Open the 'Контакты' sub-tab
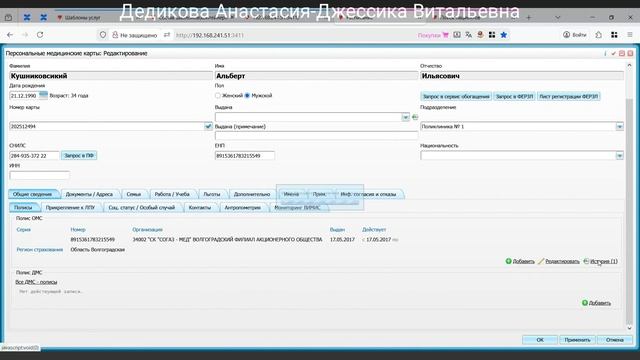640x360 pixels. pos(200,208)
